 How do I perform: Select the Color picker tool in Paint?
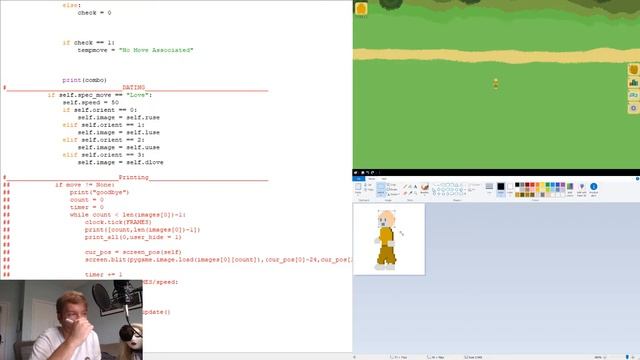click(410, 193)
